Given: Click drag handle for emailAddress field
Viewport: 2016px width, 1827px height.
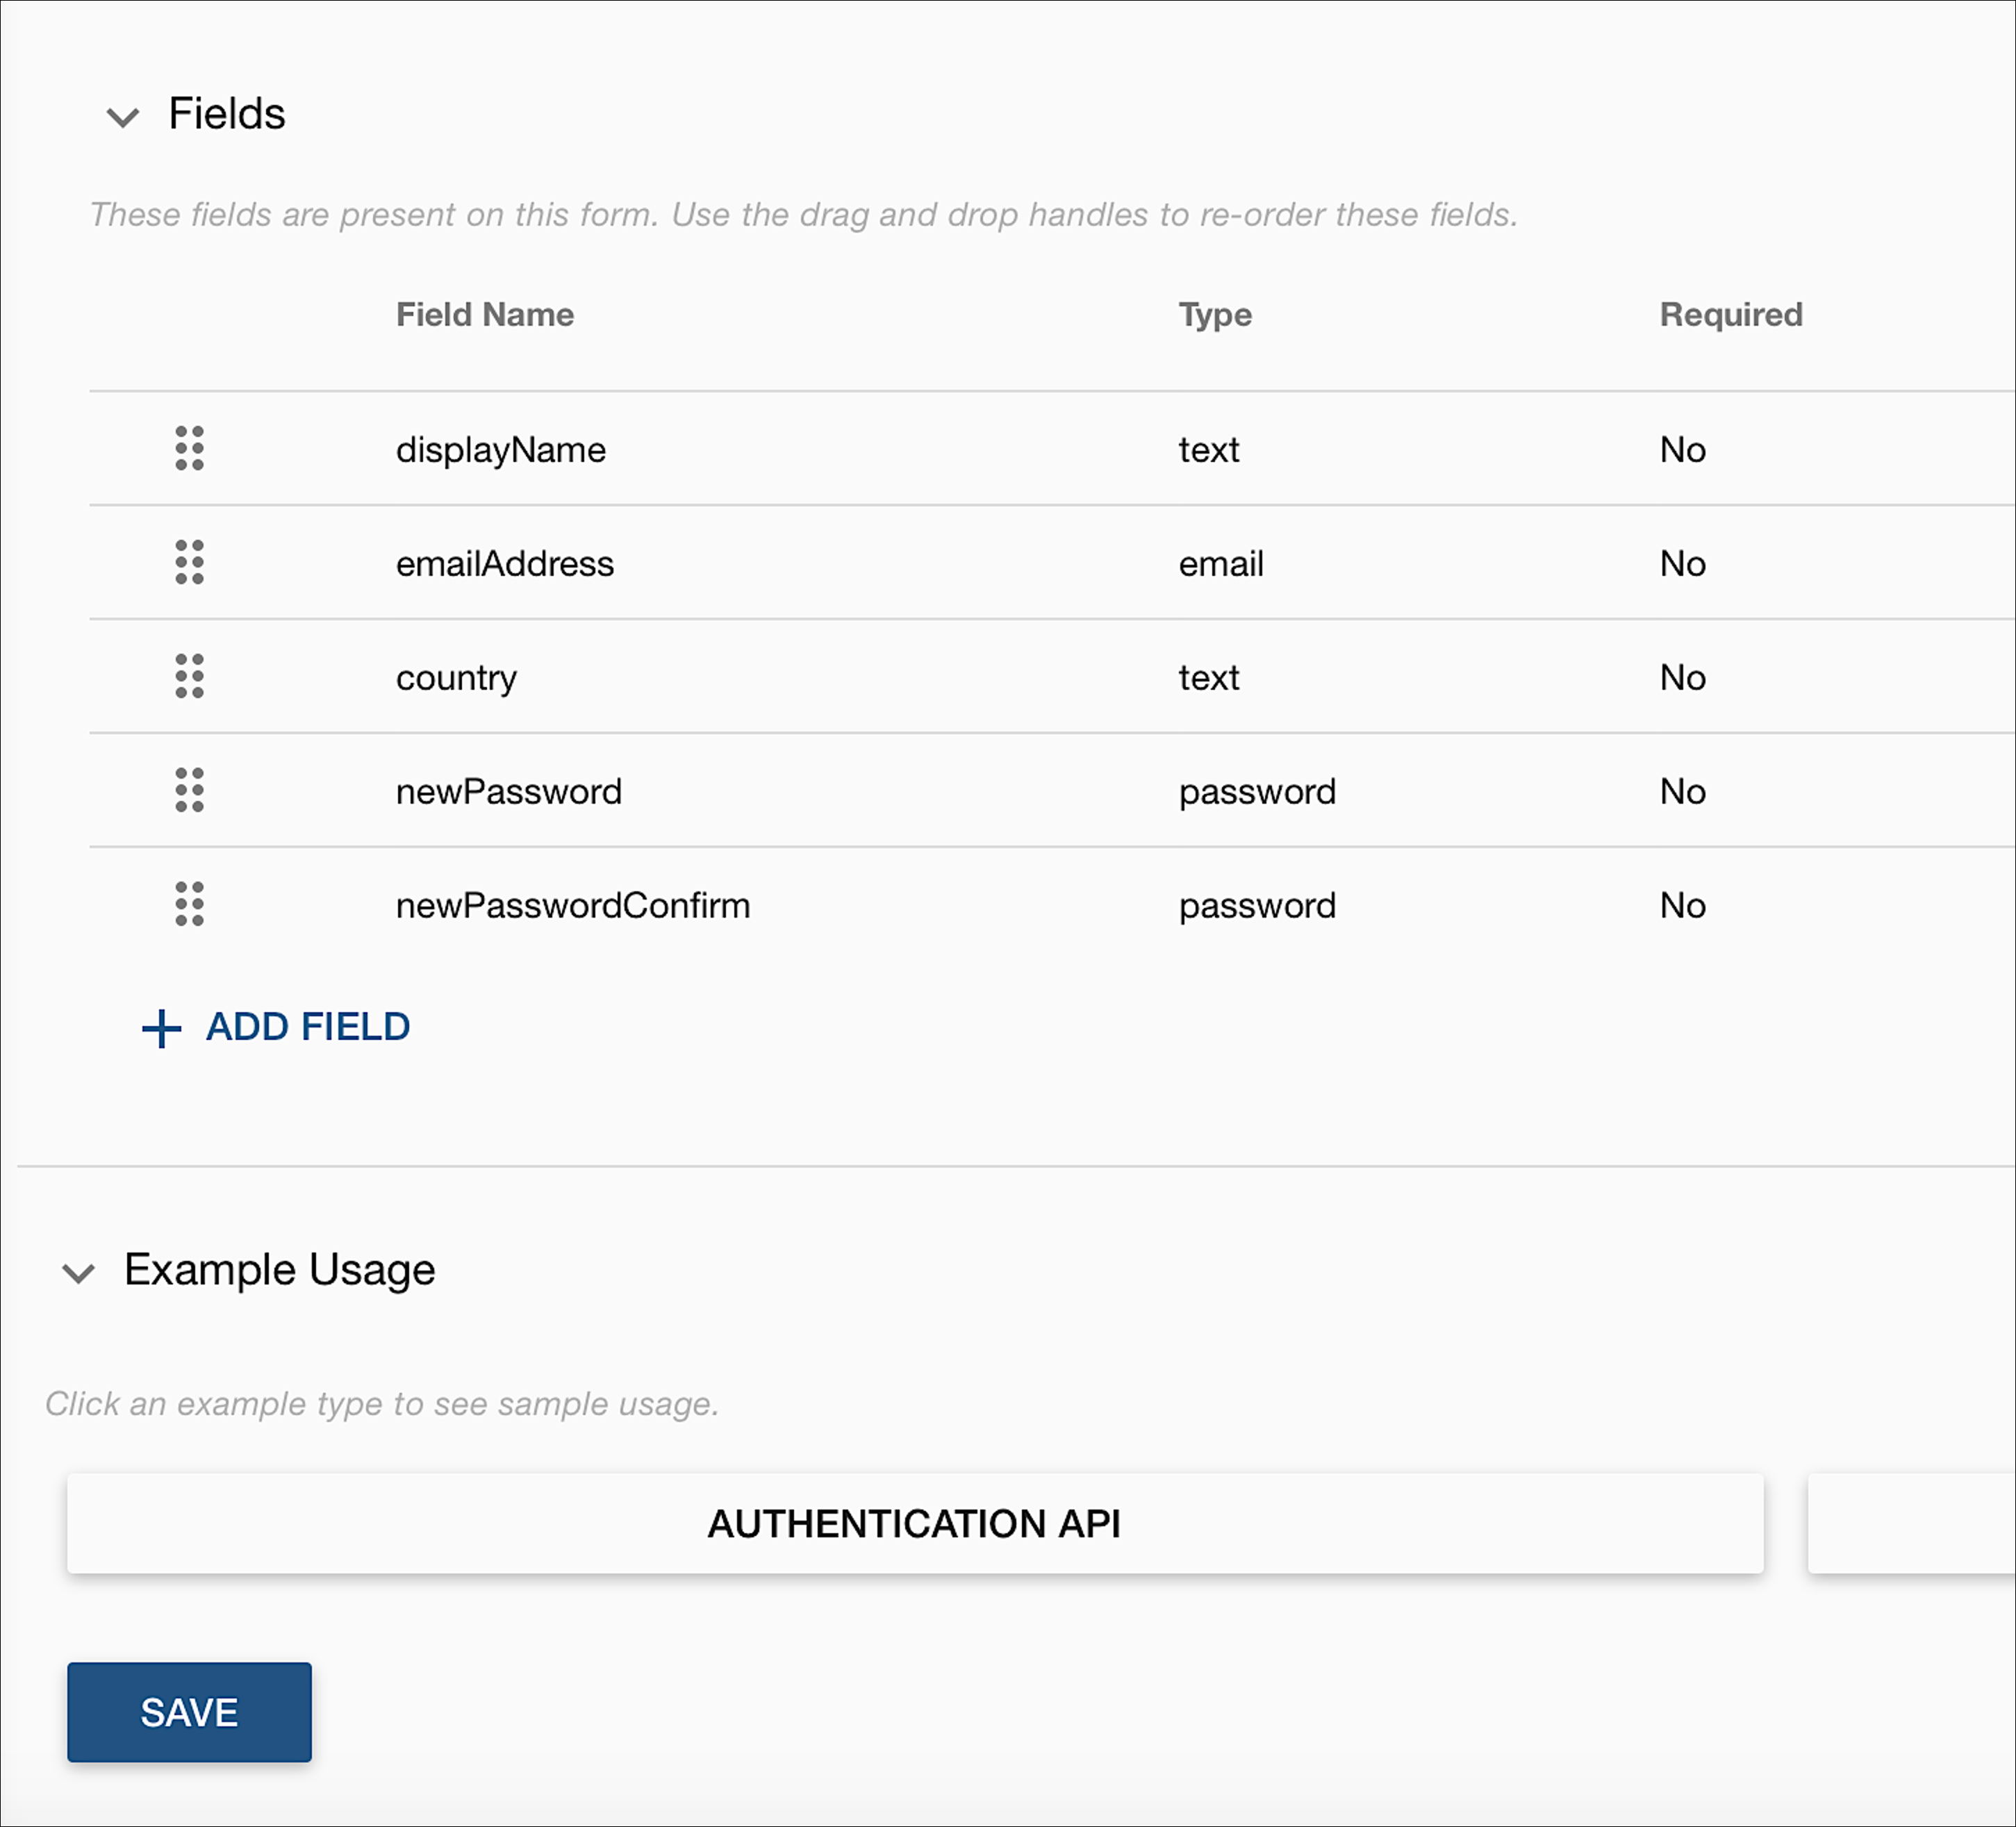Looking at the screenshot, I should [189, 562].
